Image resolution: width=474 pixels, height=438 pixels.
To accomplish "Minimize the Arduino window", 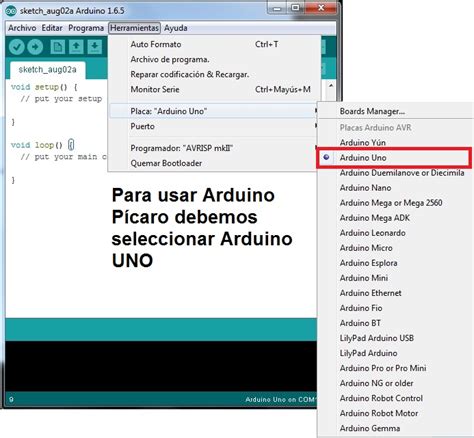I will [x=277, y=8].
